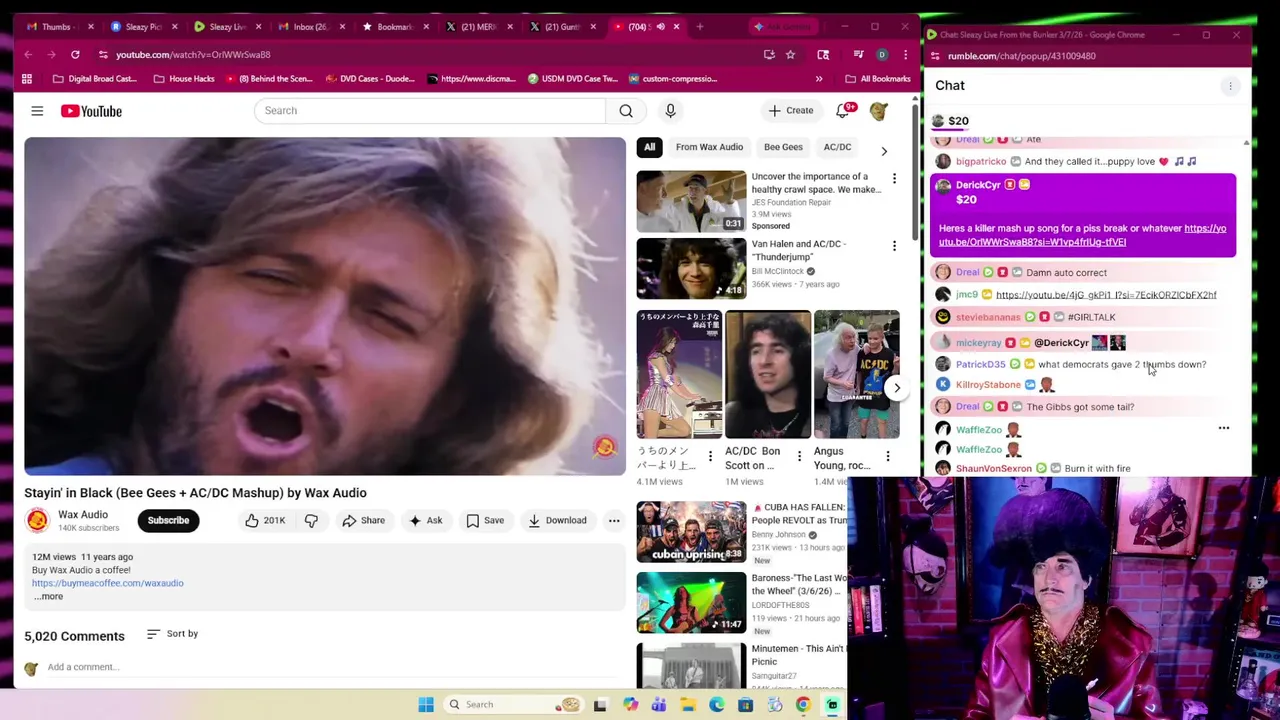The width and height of the screenshot is (1280, 720).
Task: Activate voice search microphone icon
Action: pyautogui.click(x=670, y=111)
